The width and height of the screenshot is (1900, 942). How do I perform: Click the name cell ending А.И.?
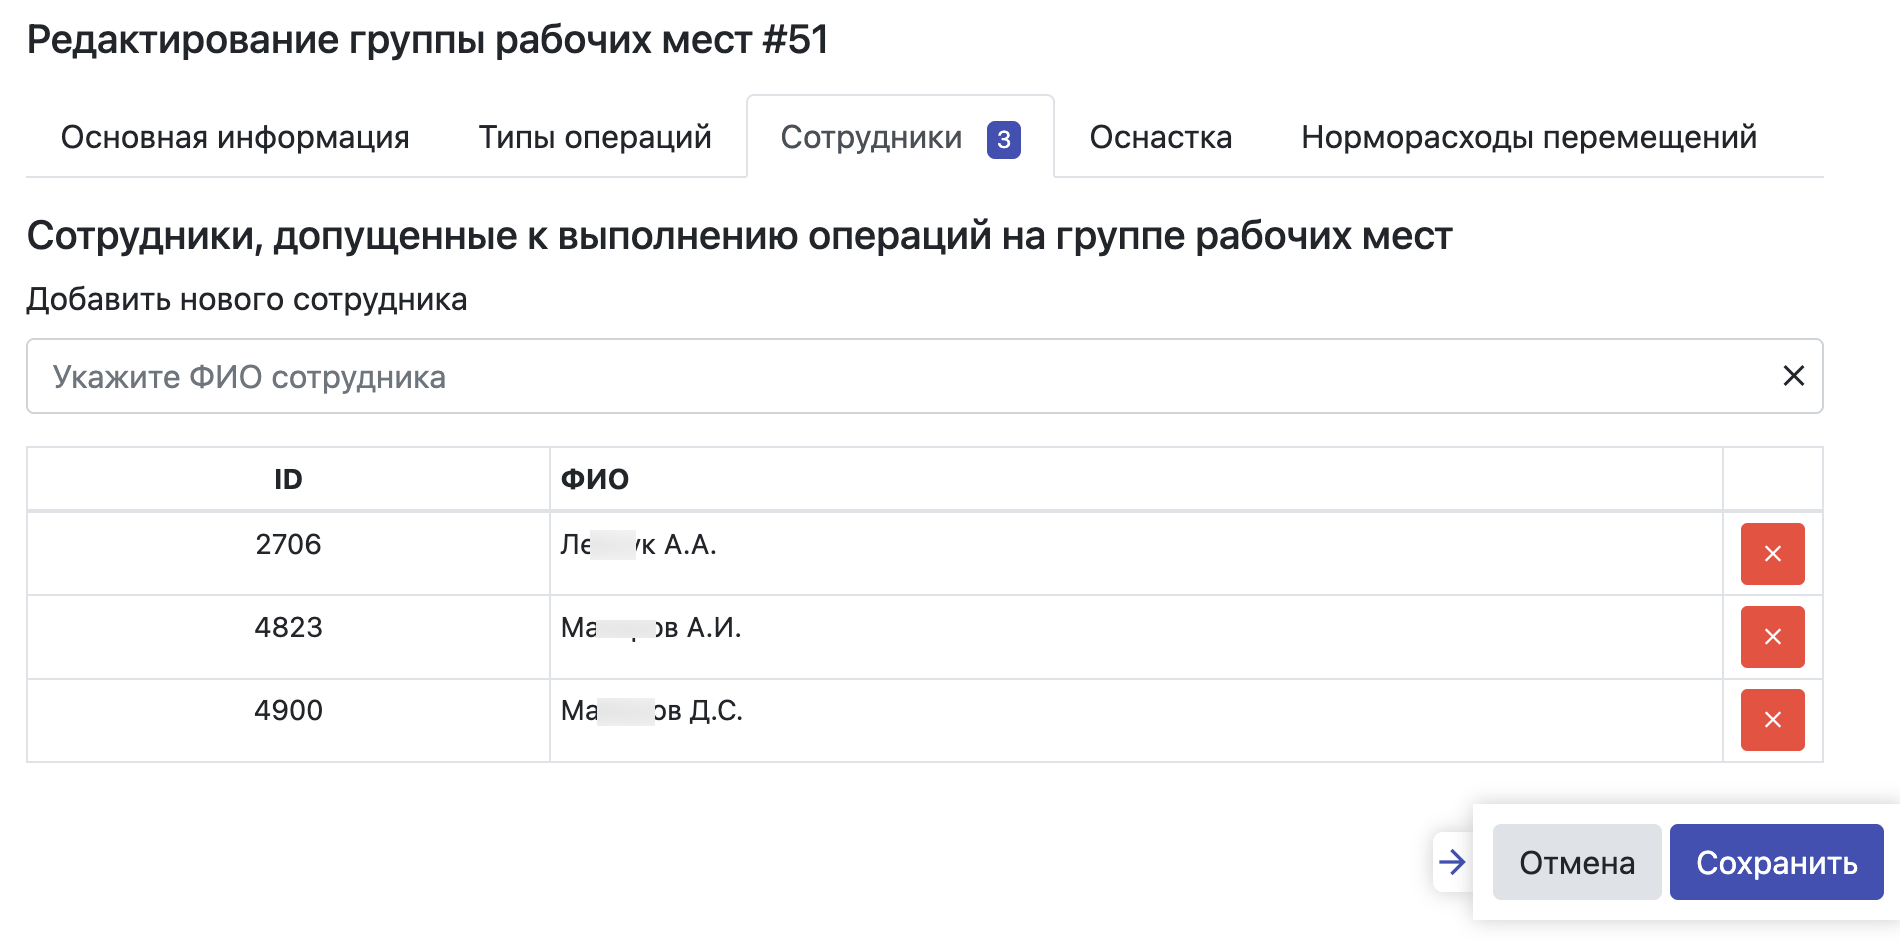pyautogui.click(x=651, y=628)
